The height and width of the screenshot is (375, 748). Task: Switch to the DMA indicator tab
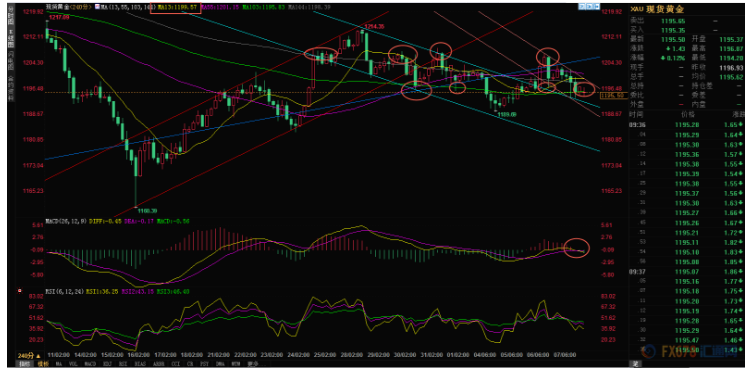(x=220, y=364)
